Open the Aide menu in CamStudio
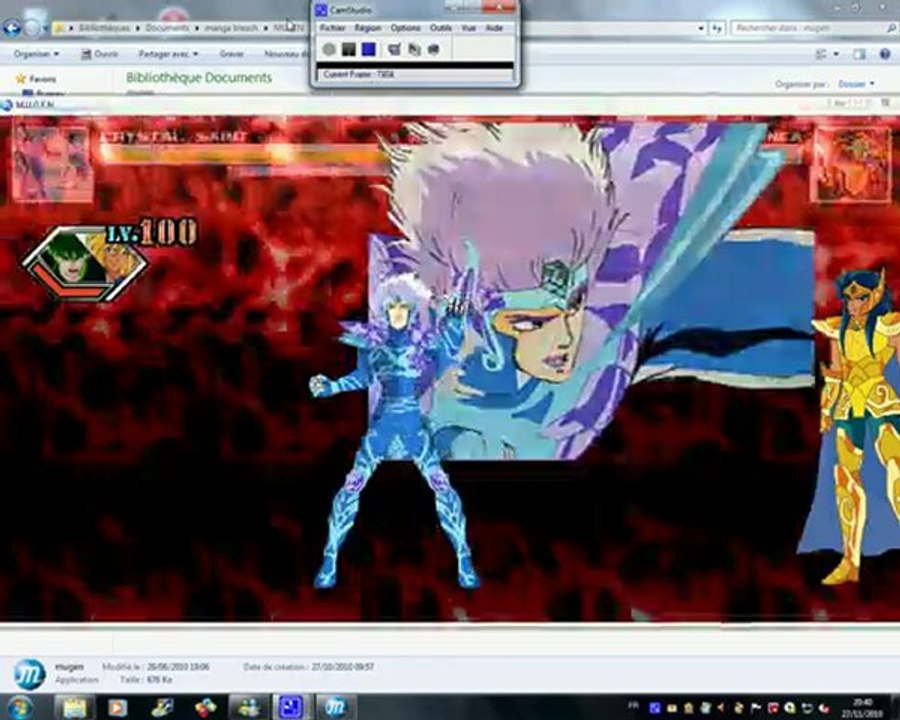Image resolution: width=900 pixels, height=720 pixels. [x=494, y=28]
